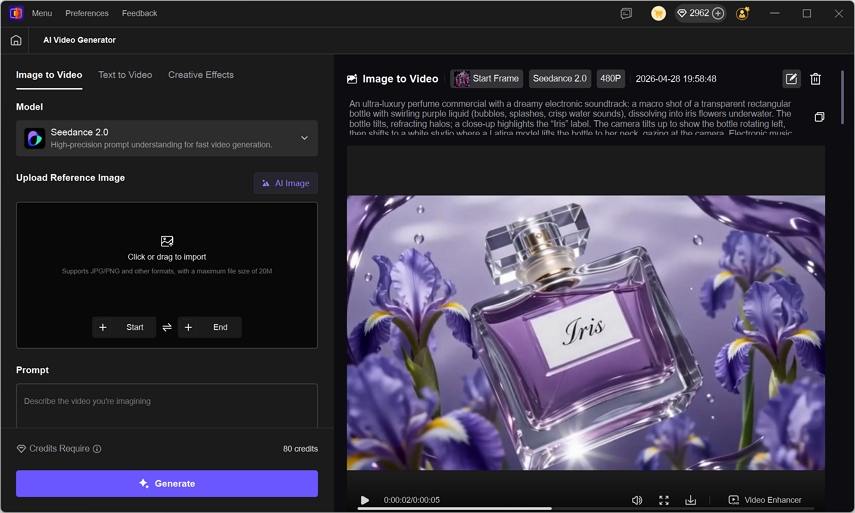This screenshot has height=513, width=855.
Task: Open Feedback
Action: pyautogui.click(x=140, y=13)
